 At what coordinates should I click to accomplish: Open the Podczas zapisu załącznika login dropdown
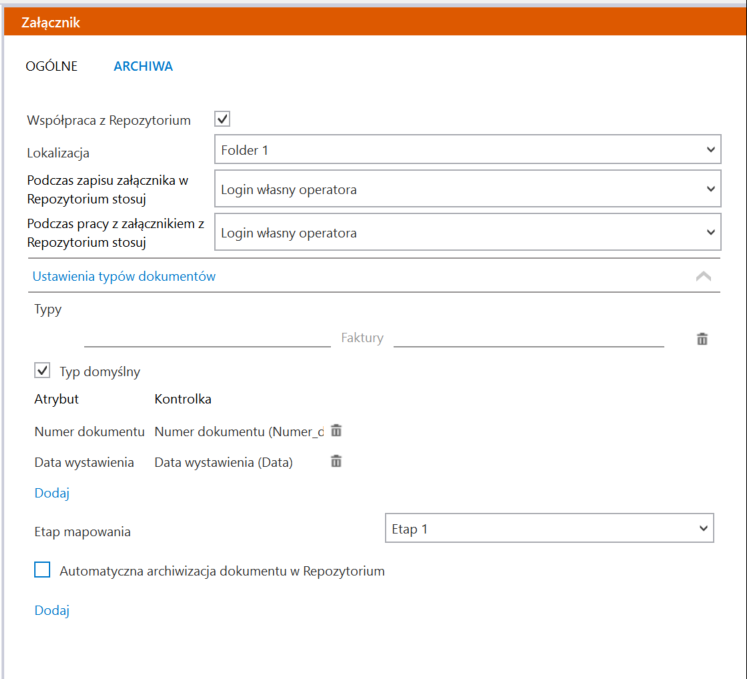[x=467, y=189]
